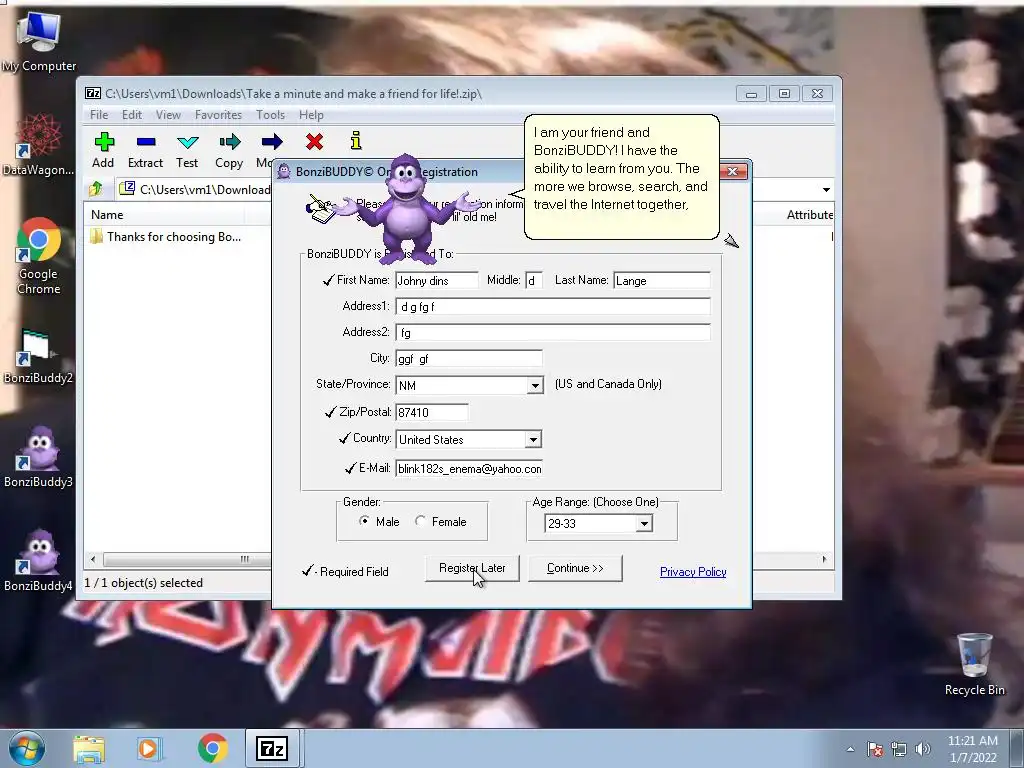
Task: Click the BonziBUDDY speech balloon
Action: (622, 176)
